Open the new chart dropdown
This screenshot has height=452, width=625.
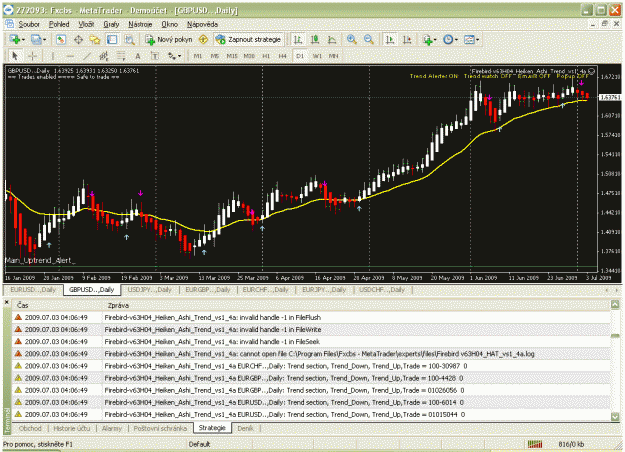pyautogui.click(x=17, y=39)
